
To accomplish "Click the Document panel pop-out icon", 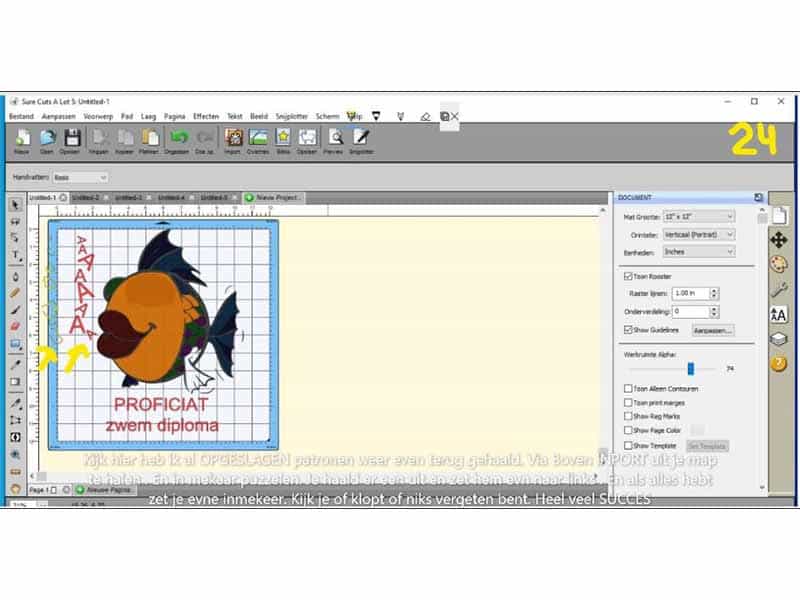I will (758, 197).
